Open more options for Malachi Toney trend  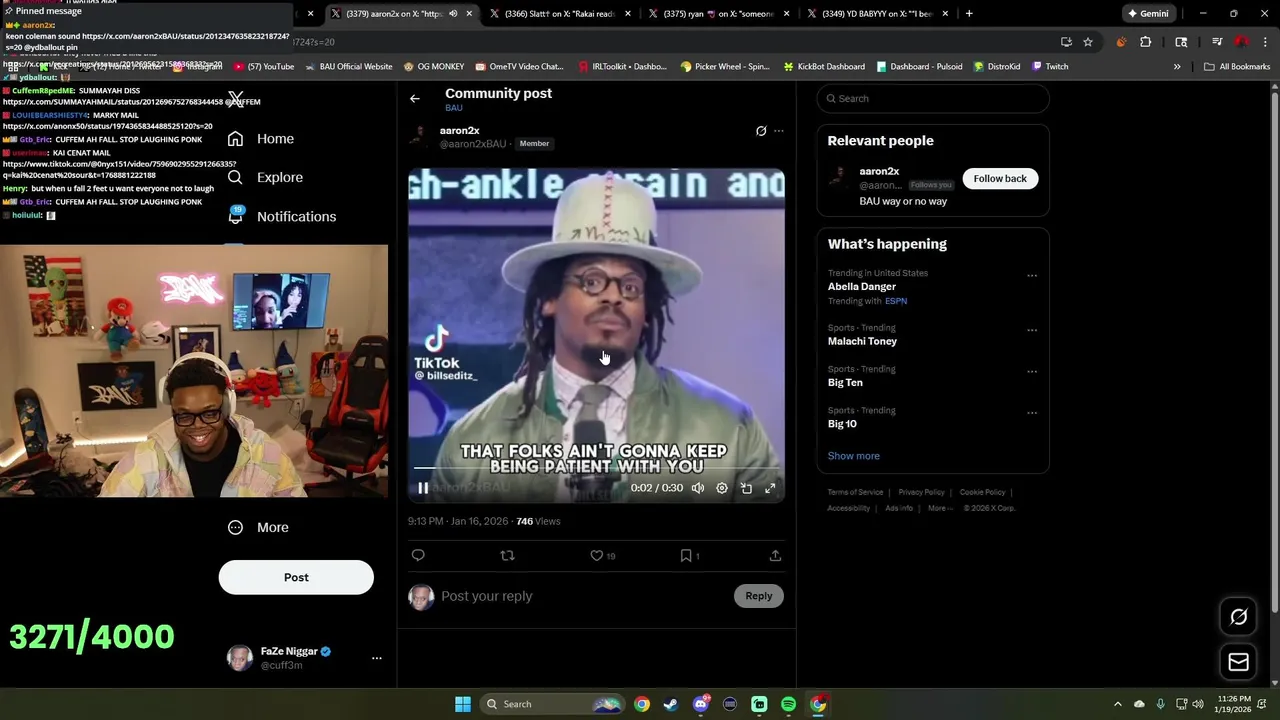click(x=1032, y=330)
